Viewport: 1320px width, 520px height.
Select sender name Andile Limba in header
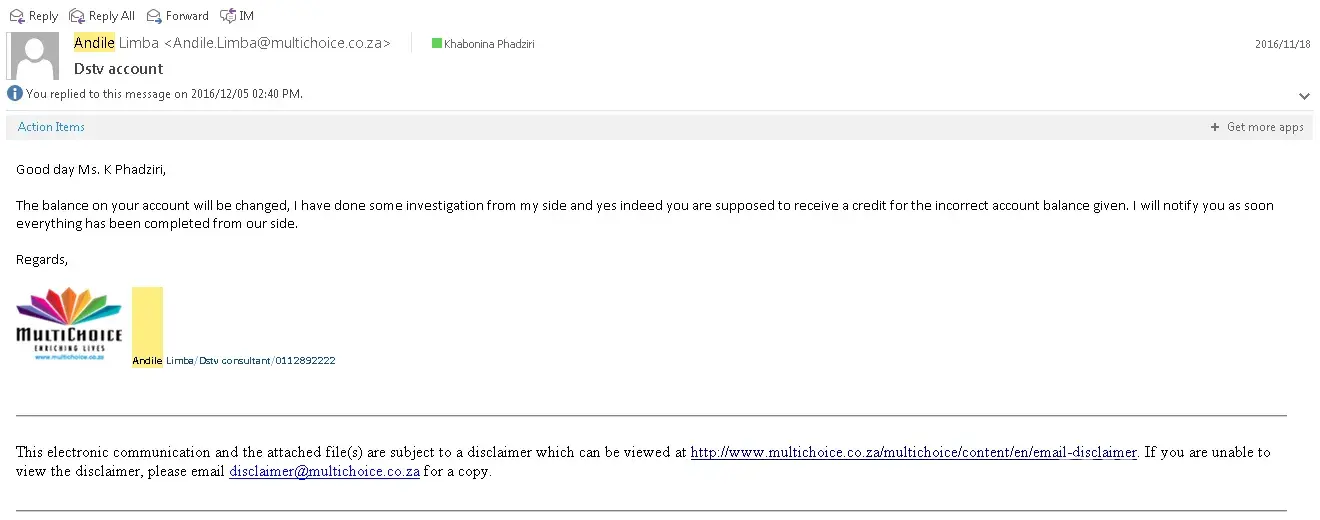116,43
